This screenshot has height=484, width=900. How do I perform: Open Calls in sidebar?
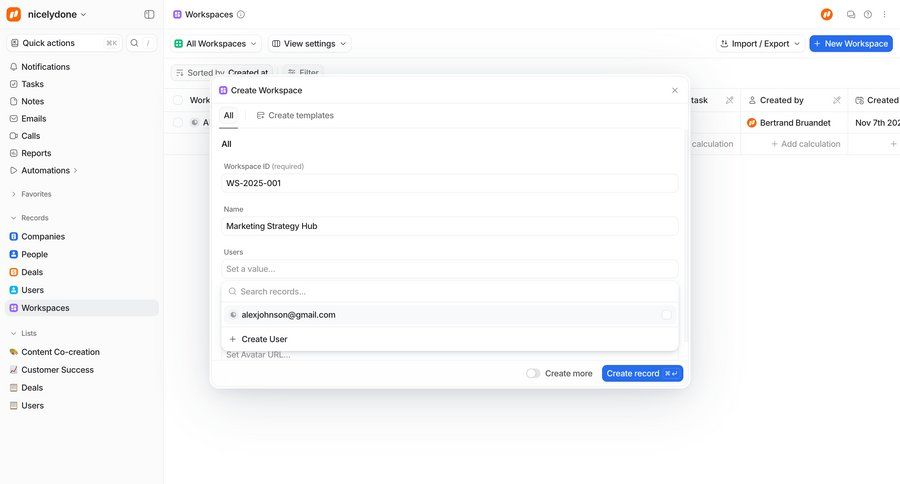30,135
